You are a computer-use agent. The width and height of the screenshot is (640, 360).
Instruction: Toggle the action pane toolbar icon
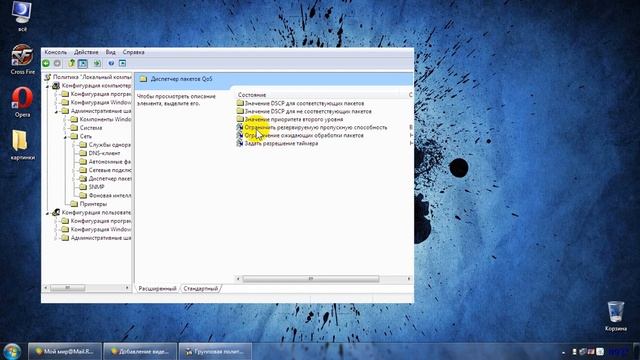tap(122, 63)
